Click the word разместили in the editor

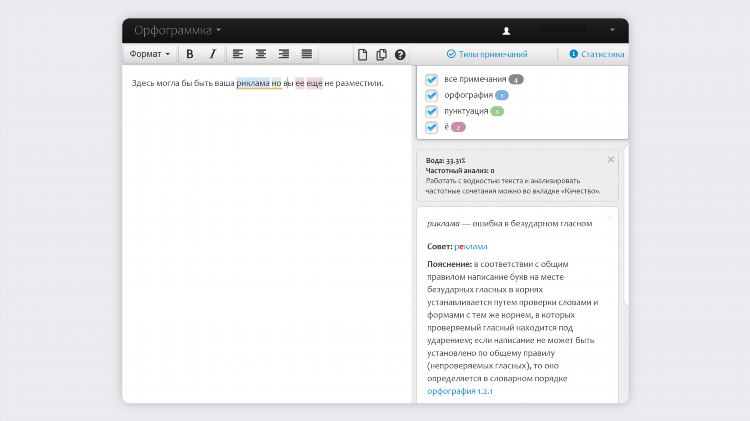click(359, 83)
